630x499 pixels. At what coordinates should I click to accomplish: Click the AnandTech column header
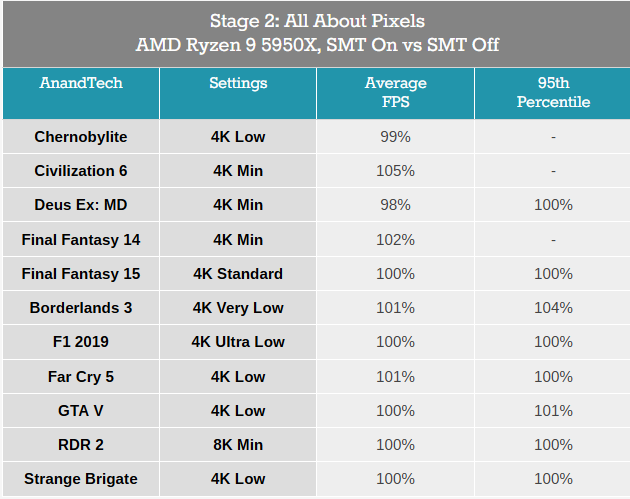[81, 93]
